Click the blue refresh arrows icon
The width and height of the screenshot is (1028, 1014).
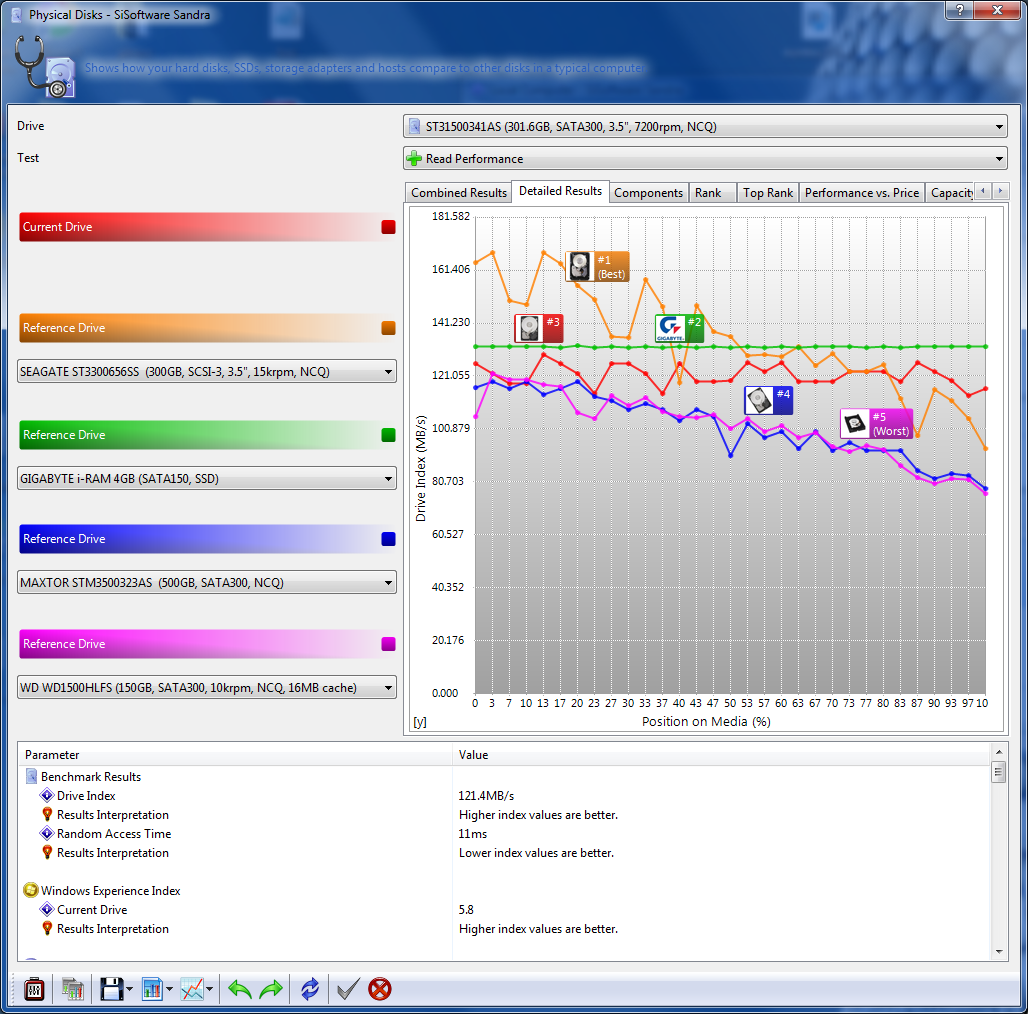(x=309, y=989)
